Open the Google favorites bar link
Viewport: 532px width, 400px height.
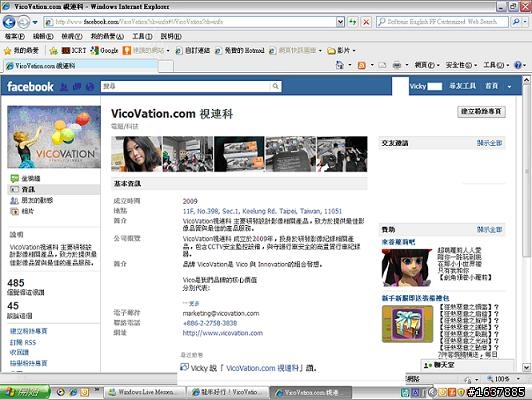104,51
